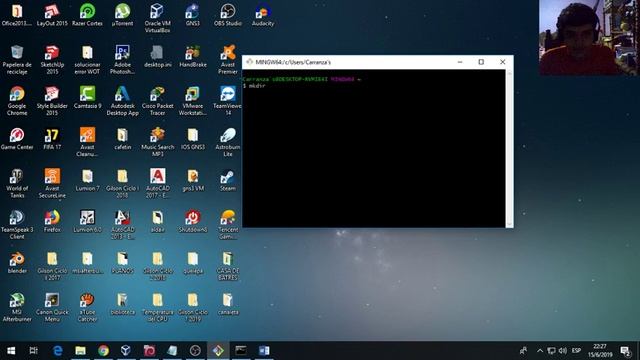
Task: Open the blender desktop icon
Action: click(17, 263)
